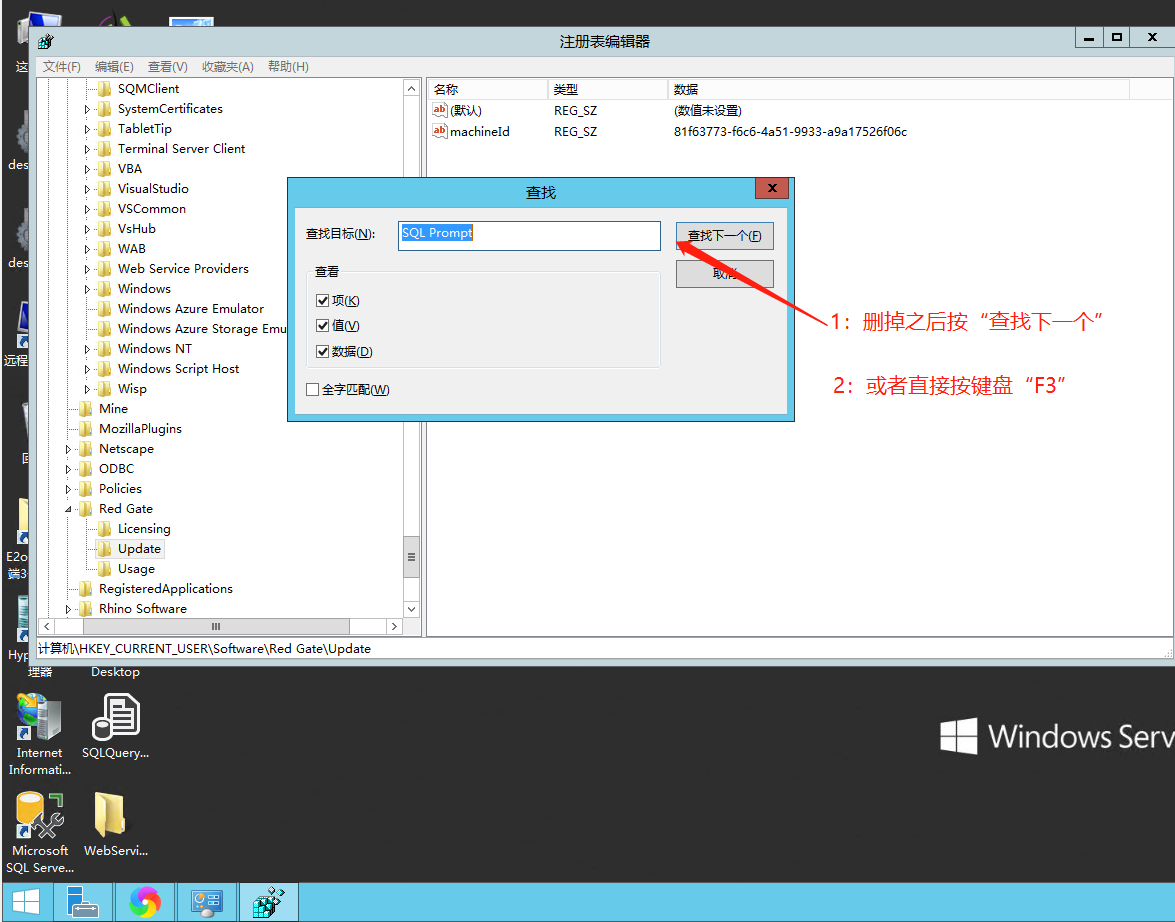Image resolution: width=1175 pixels, height=922 pixels.
Task: Click the MozillaPlugins folder icon
Action: [x=86, y=429]
